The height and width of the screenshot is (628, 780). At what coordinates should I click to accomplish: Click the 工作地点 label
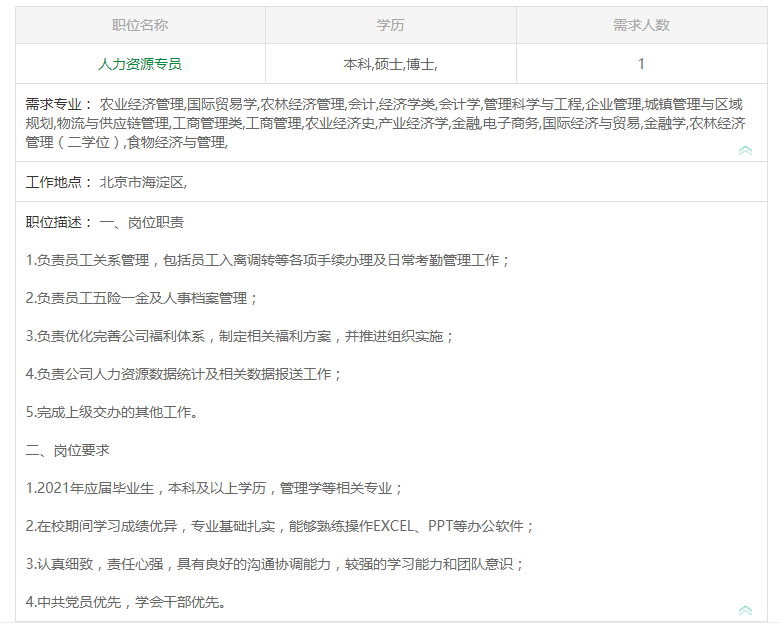click(59, 182)
